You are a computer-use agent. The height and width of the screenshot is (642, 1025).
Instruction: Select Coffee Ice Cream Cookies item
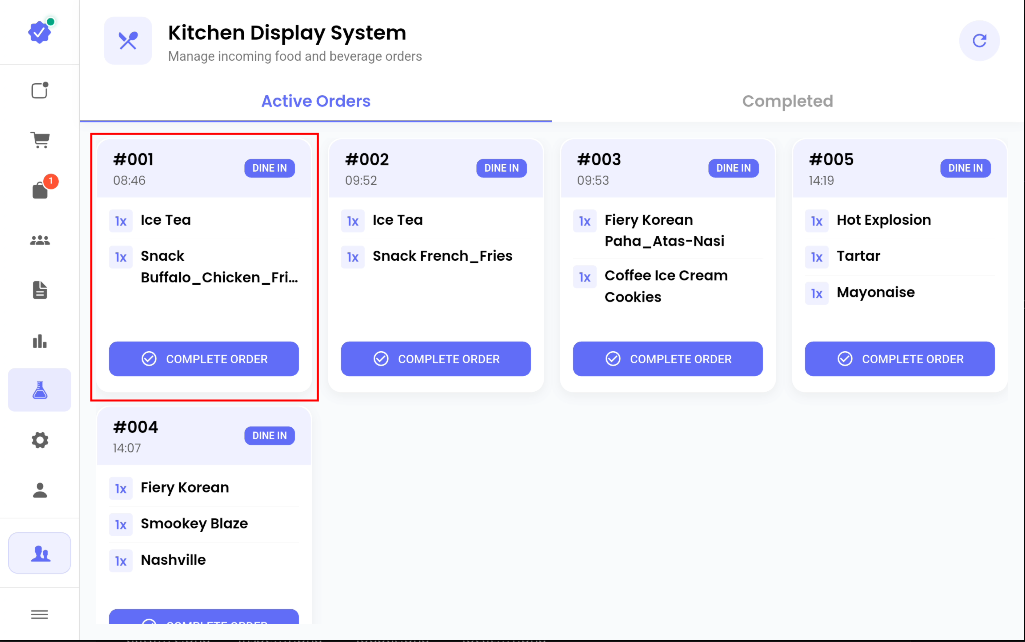point(668,286)
